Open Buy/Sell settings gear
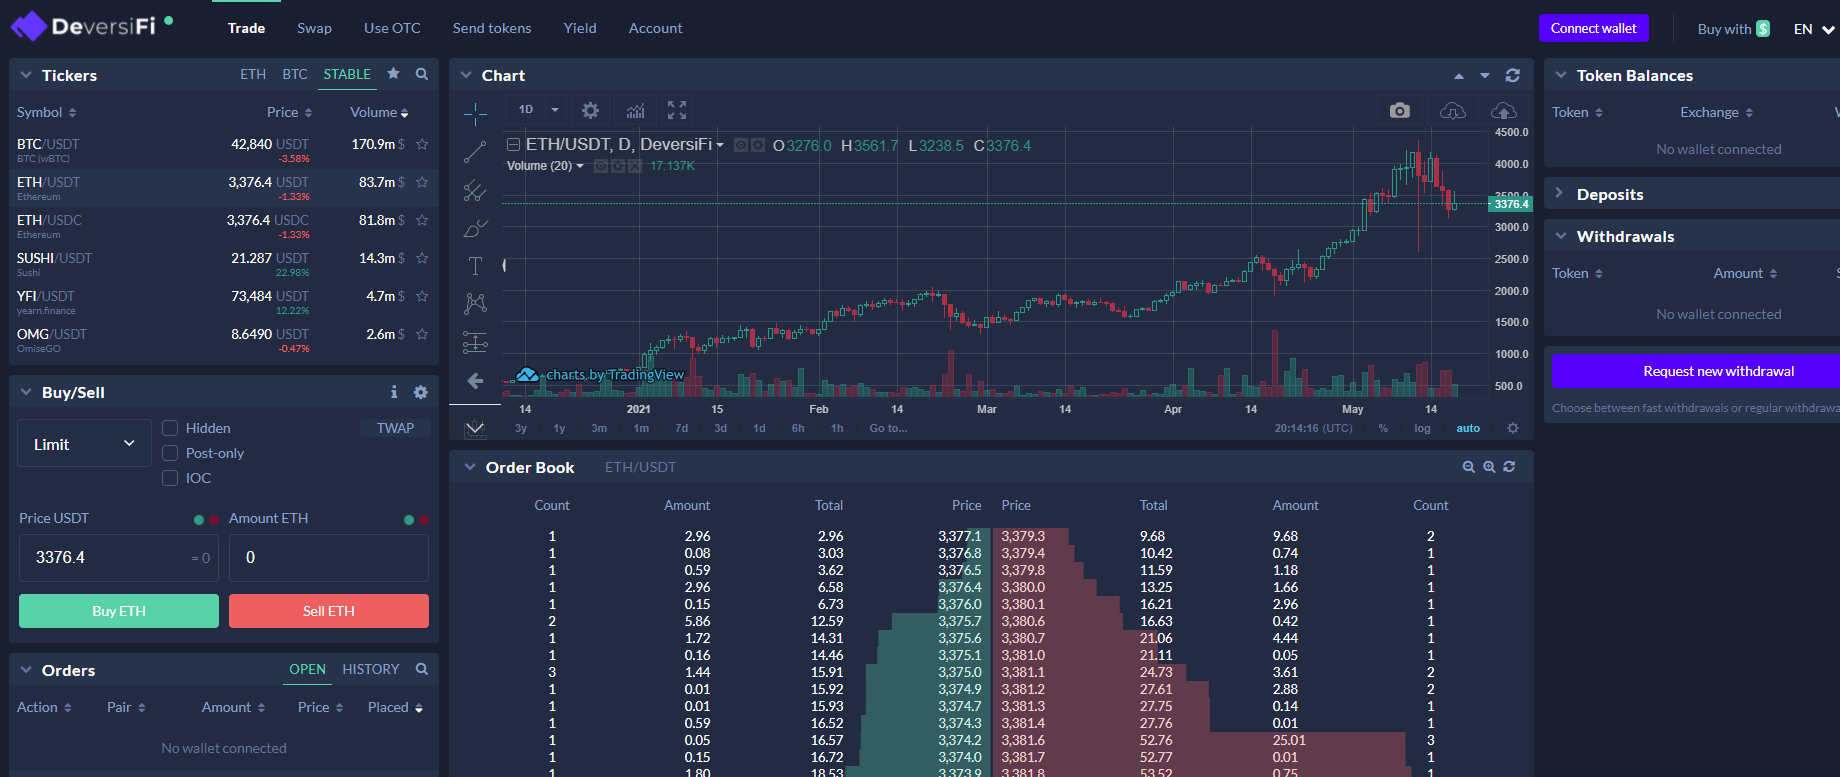The image size is (1840, 777). coord(421,392)
